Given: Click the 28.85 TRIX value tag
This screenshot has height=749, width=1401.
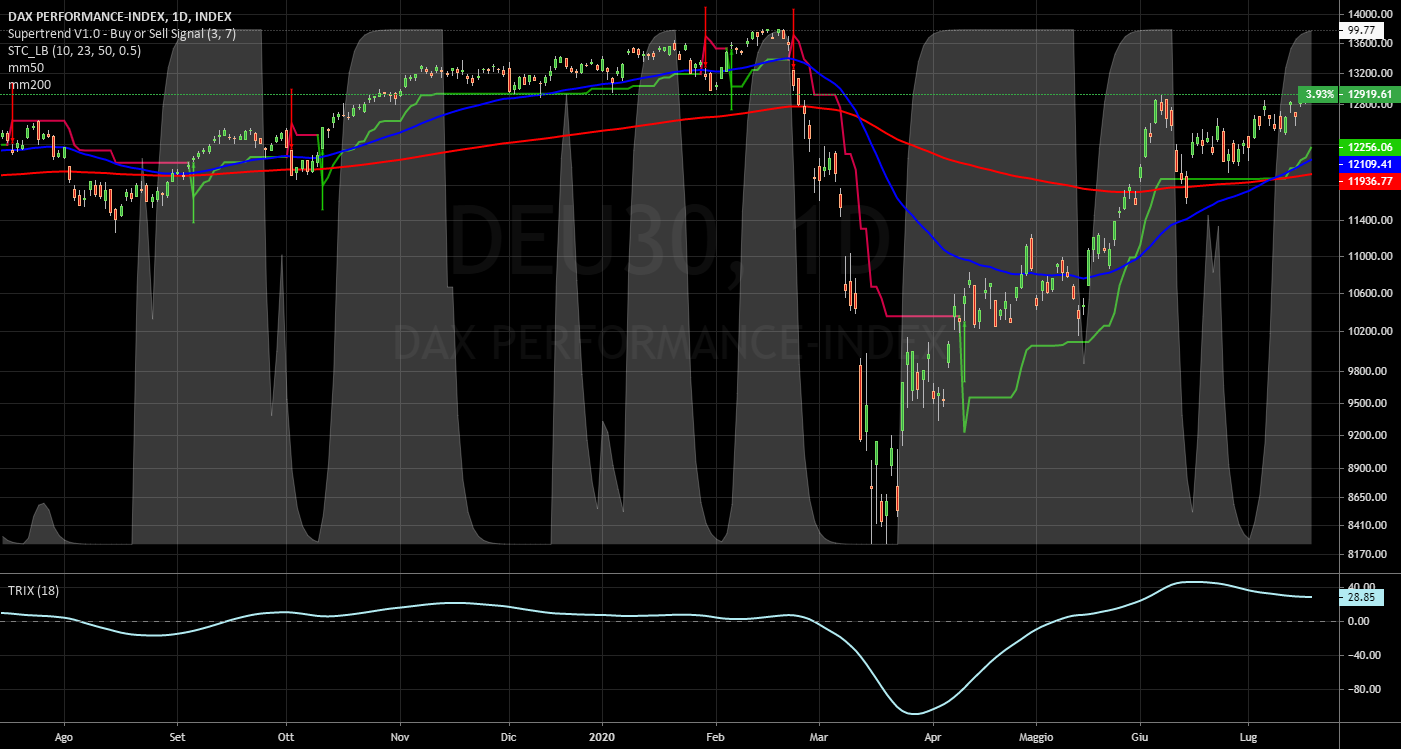Looking at the screenshot, I should click(1361, 596).
